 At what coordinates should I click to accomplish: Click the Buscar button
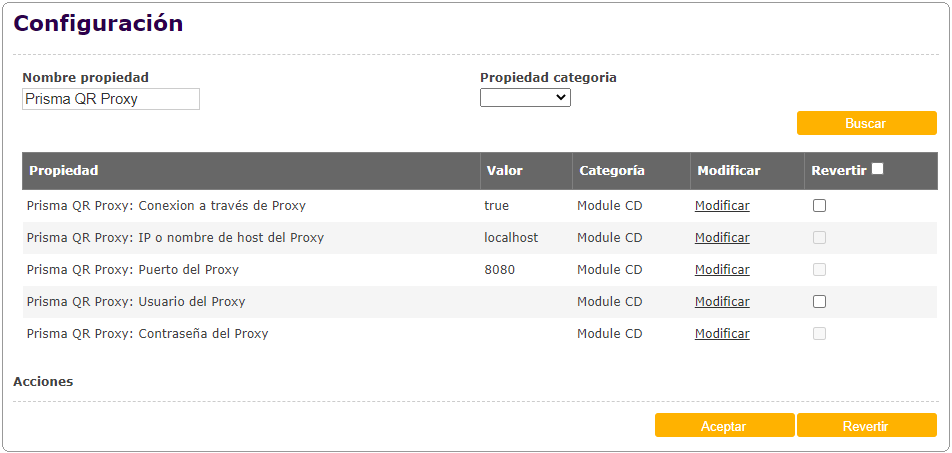pyautogui.click(x=866, y=123)
